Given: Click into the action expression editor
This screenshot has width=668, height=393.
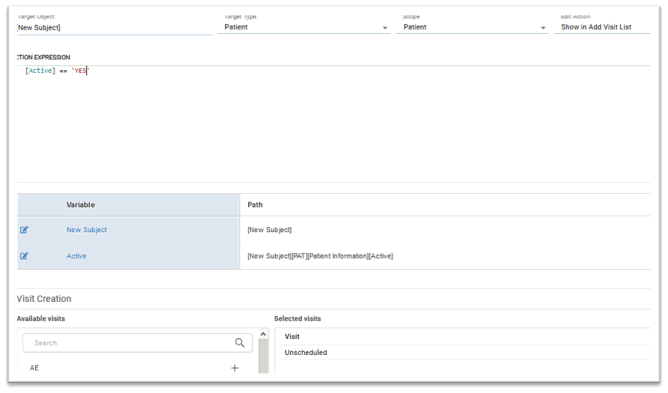Looking at the screenshot, I should [334, 124].
